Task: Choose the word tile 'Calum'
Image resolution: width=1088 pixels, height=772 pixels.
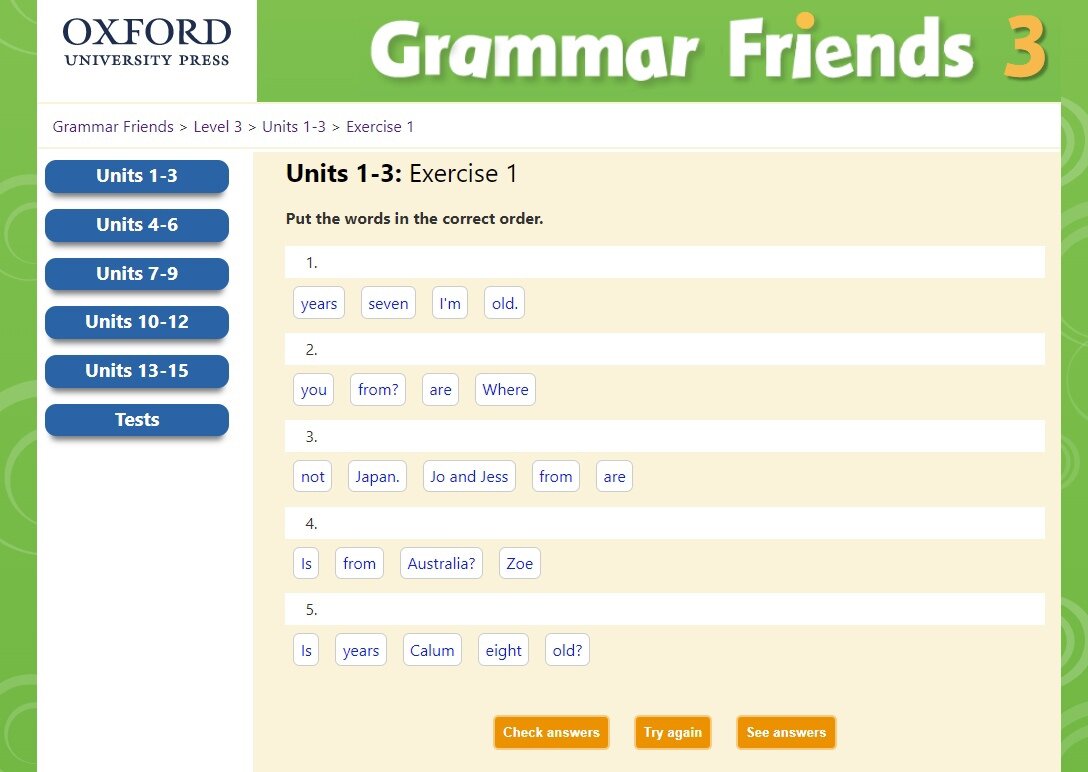Action: [x=432, y=650]
